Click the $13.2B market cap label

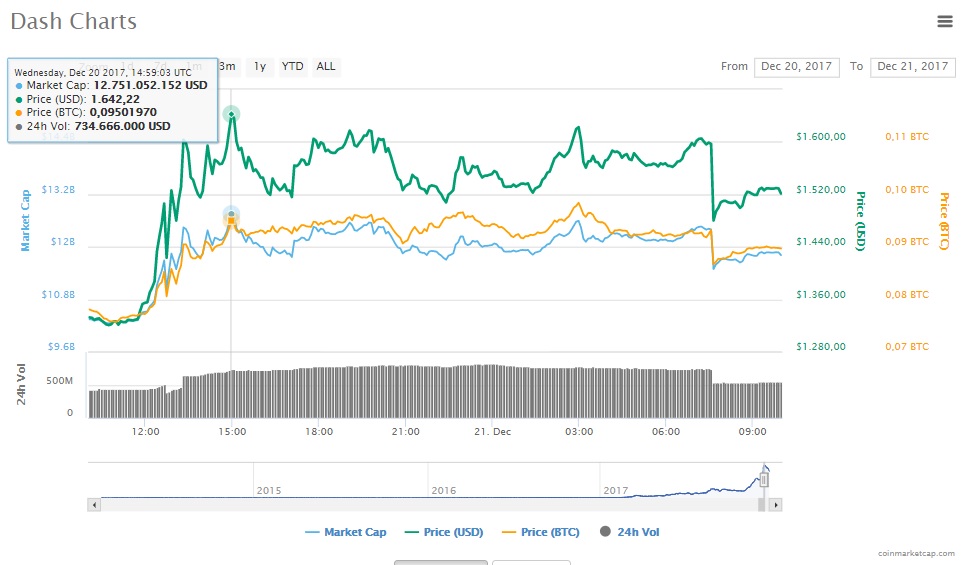pos(58,190)
